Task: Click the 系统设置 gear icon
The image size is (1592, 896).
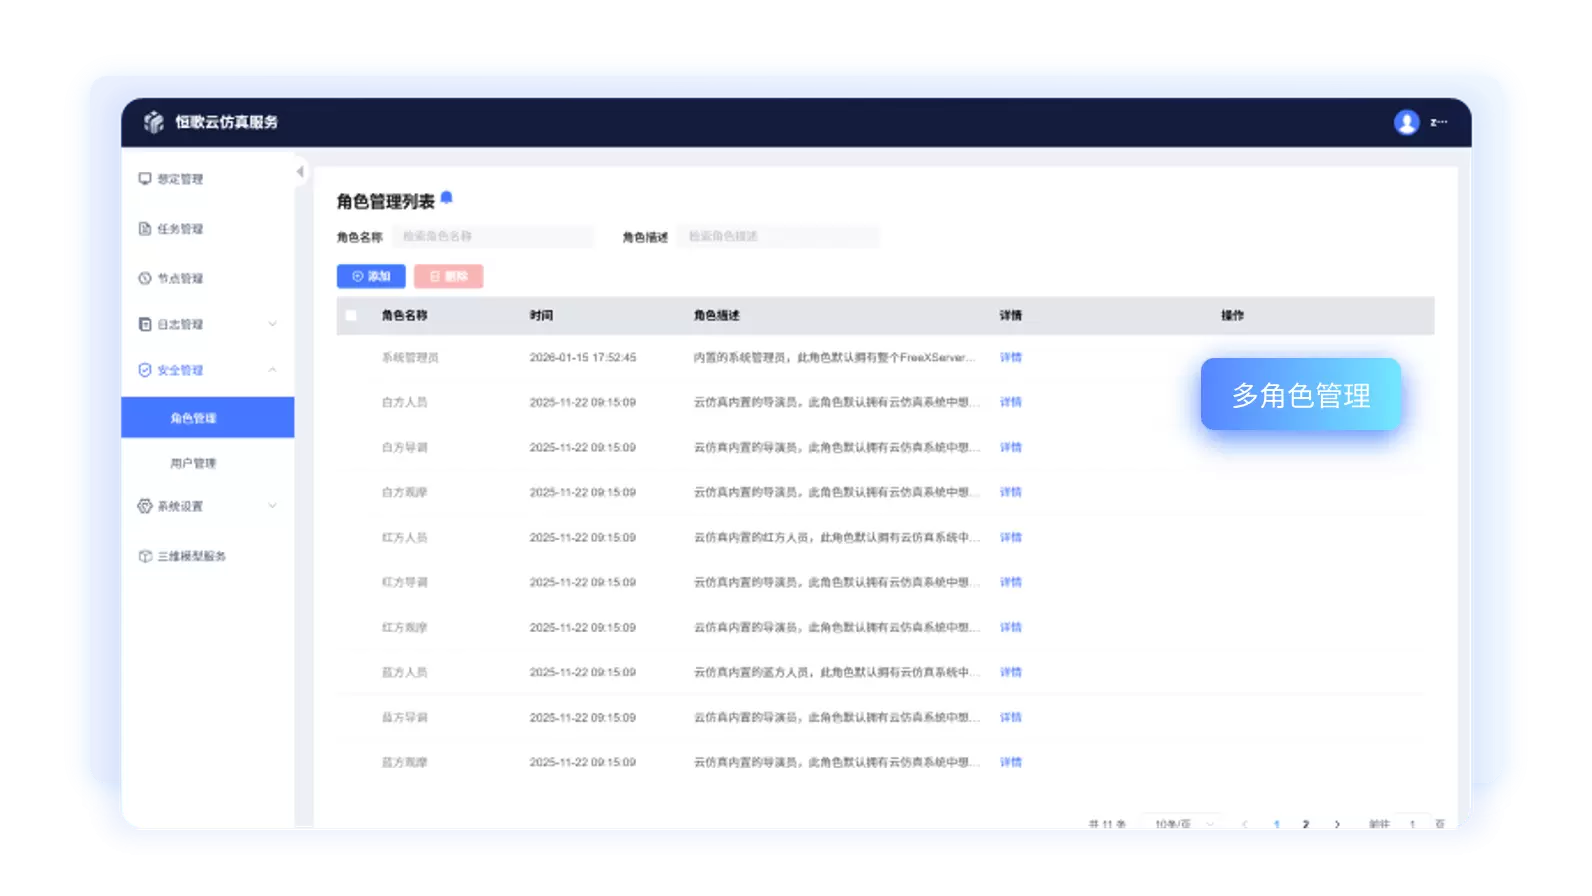Action: point(145,506)
